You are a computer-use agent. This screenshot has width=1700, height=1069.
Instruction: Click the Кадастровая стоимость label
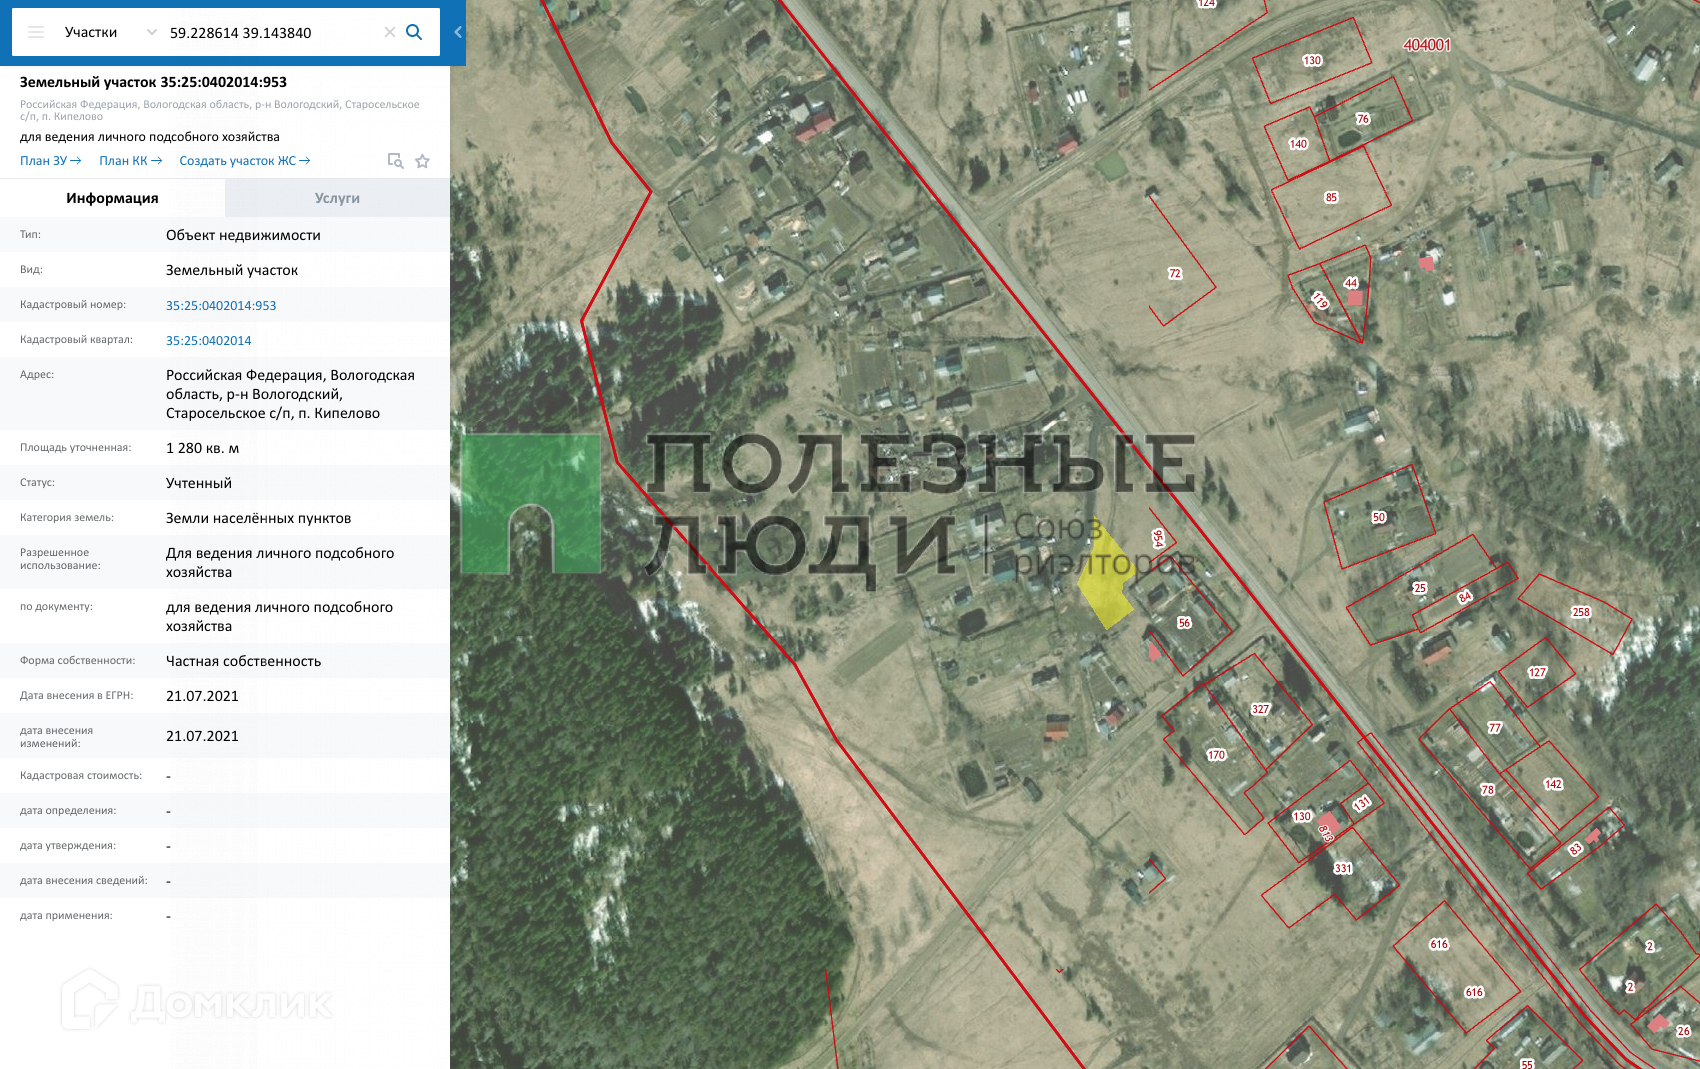pyautogui.click(x=81, y=776)
